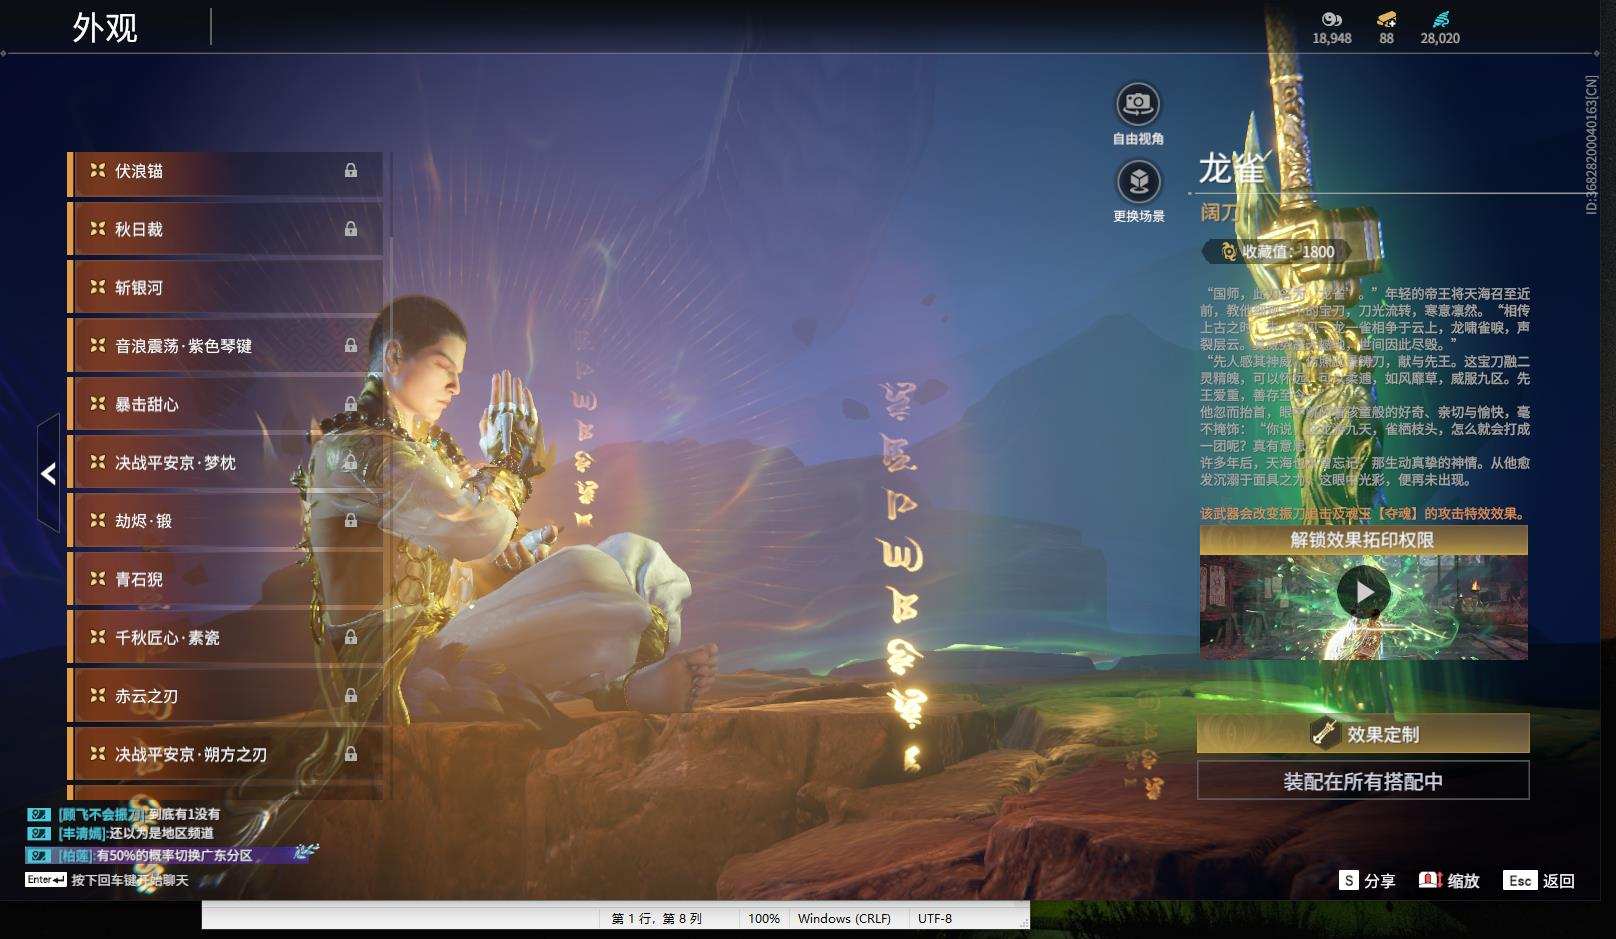Click the lock icon on 决战平安京·梦枕
The width and height of the screenshot is (1616, 939).
(x=351, y=462)
